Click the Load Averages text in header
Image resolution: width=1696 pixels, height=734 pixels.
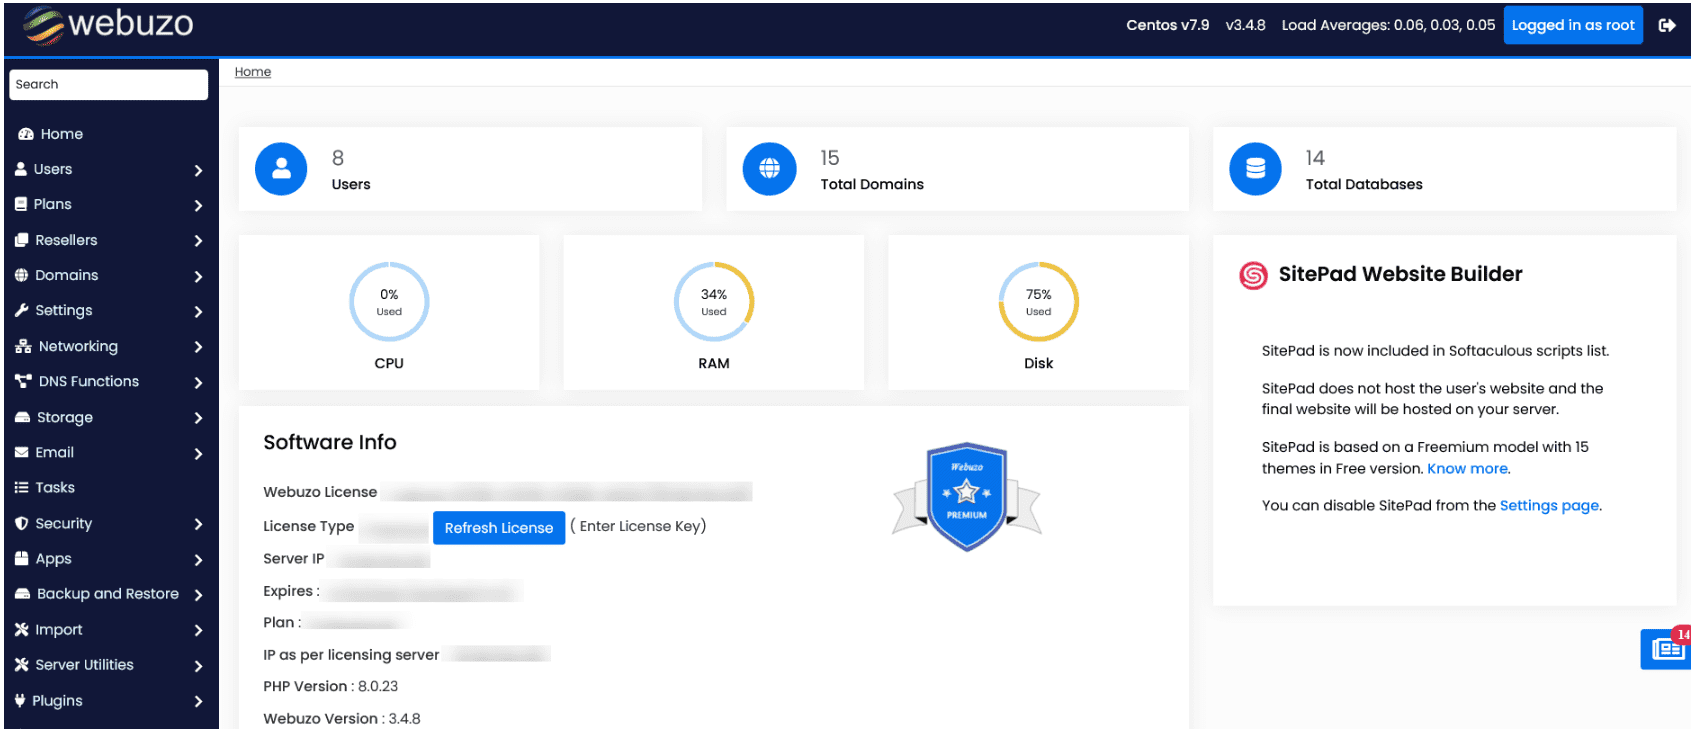click(x=1389, y=25)
